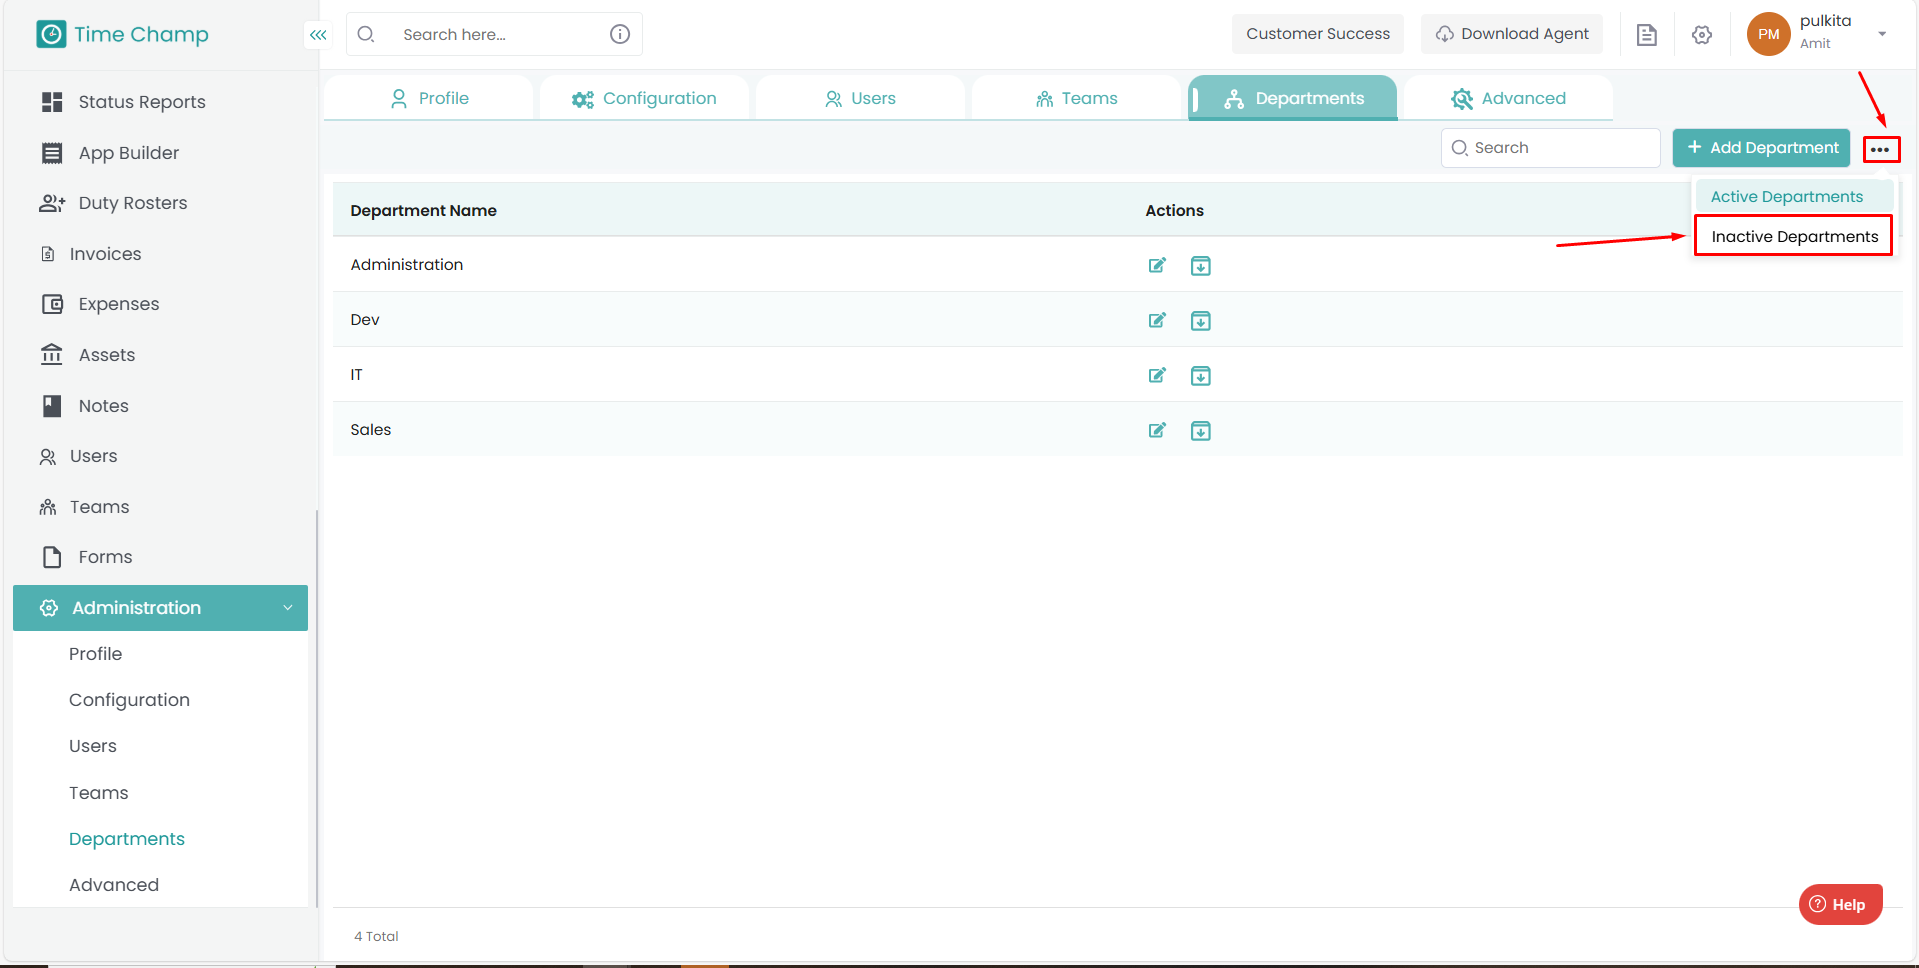
Task: Click the Actions column header
Action: (x=1175, y=211)
